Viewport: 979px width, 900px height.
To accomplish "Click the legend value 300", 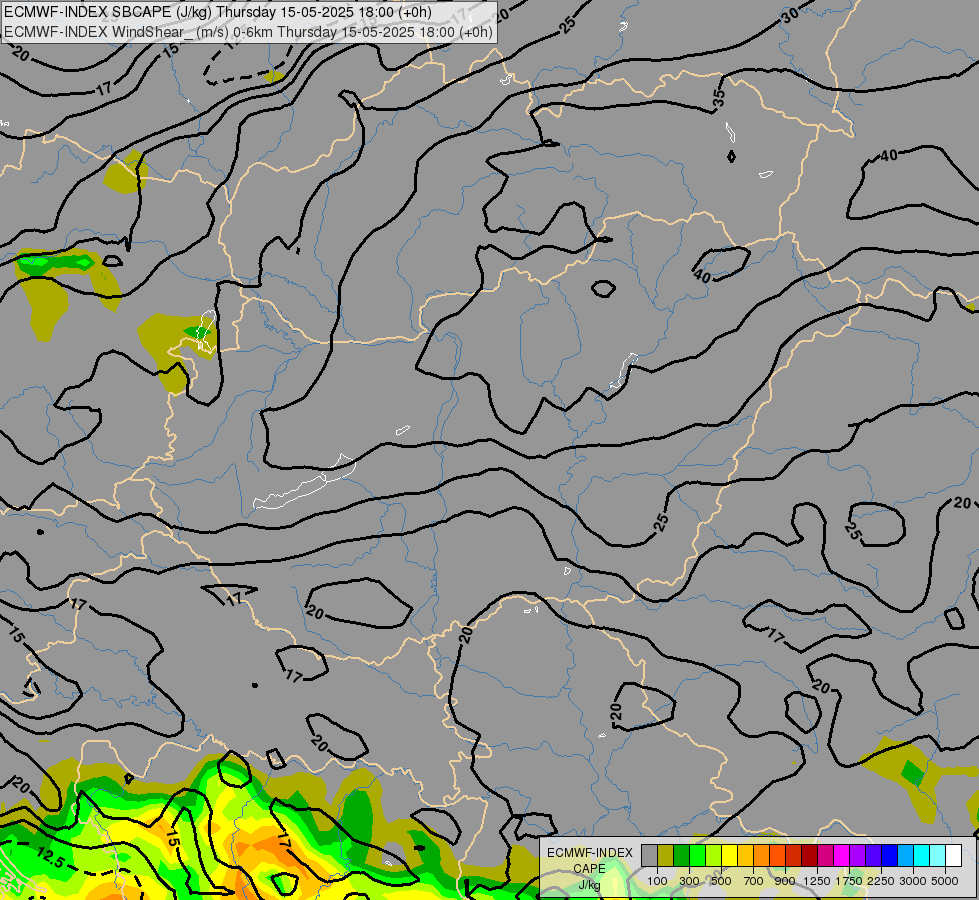I will coord(689,881).
